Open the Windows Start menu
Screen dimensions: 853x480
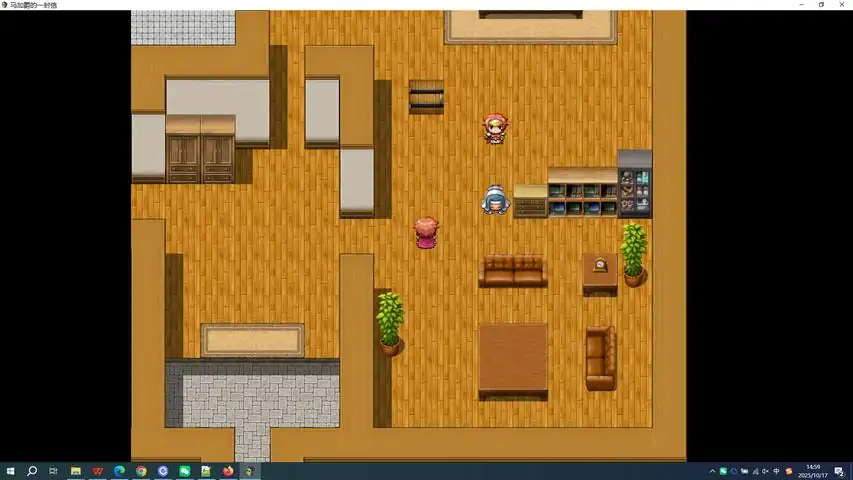click(x=11, y=471)
